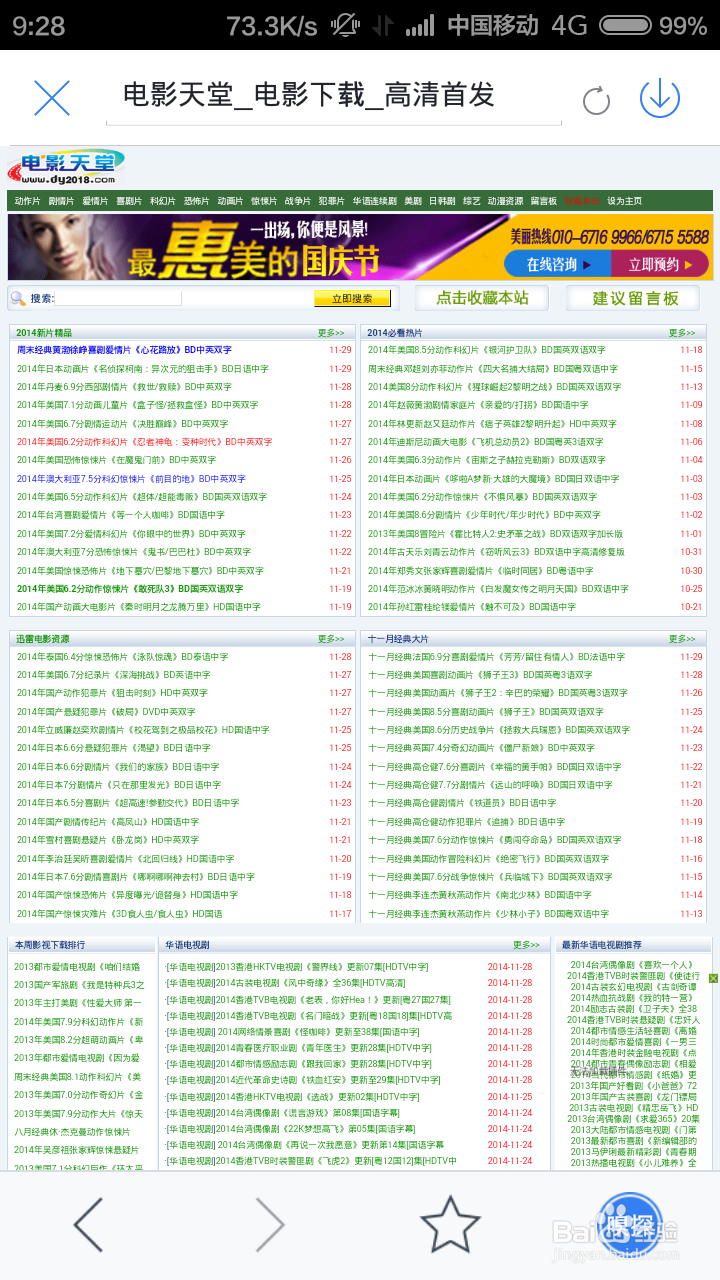The height and width of the screenshot is (1280, 720).
Task: Click the yellow 立即搜索 button
Action: click(x=352, y=298)
